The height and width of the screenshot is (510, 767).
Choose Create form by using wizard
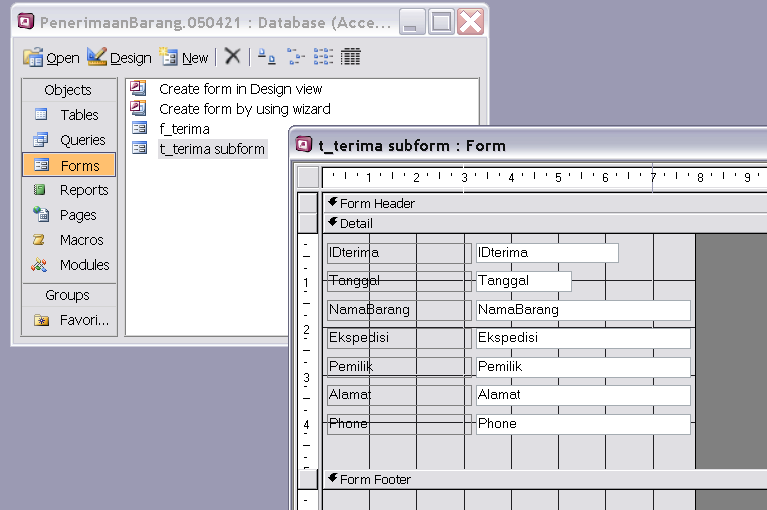point(245,109)
